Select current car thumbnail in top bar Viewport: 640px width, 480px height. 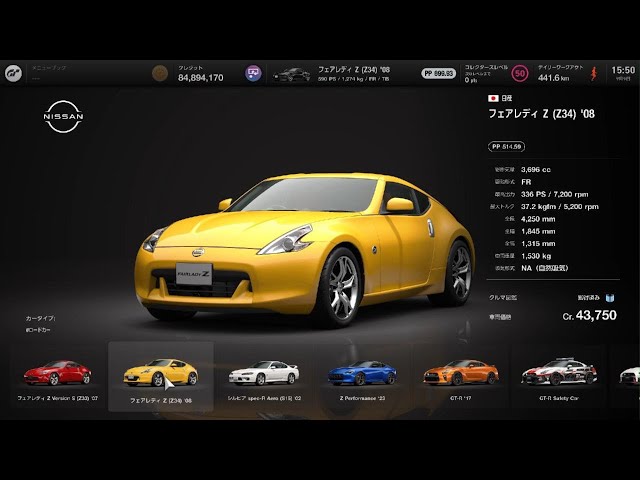(291, 75)
